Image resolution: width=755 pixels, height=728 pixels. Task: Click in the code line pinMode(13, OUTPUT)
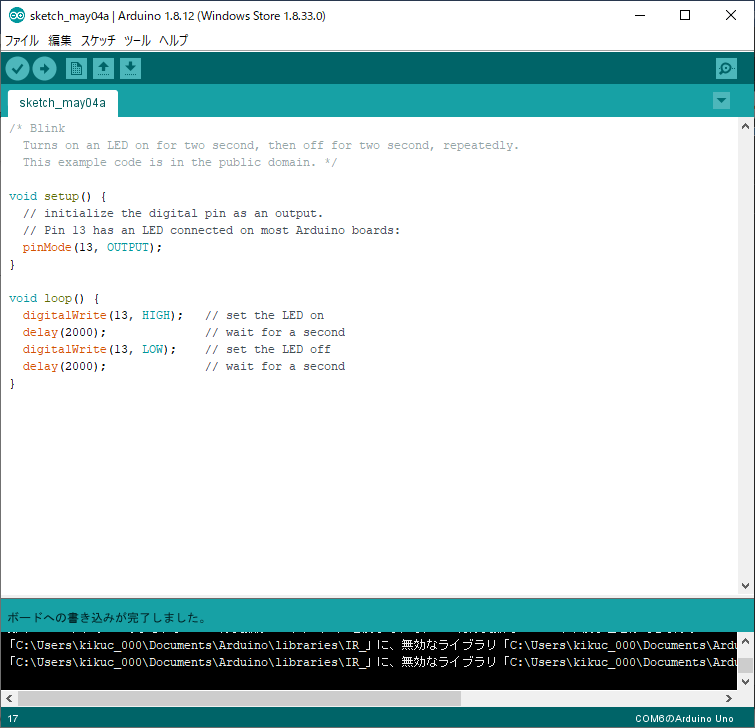(x=92, y=247)
